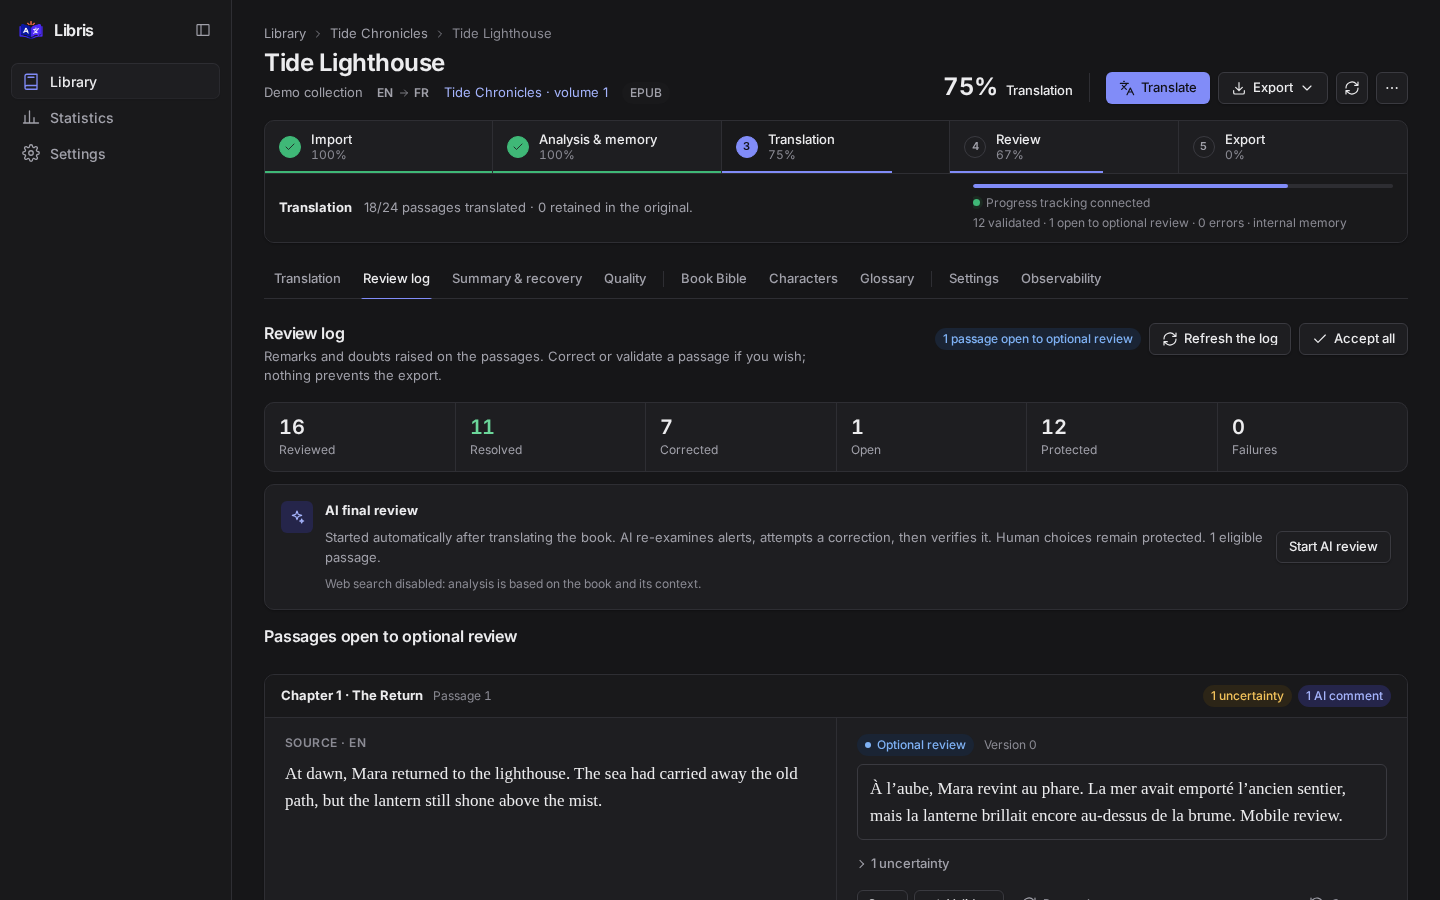
Task: Click the EPUB format label
Action: click(646, 93)
